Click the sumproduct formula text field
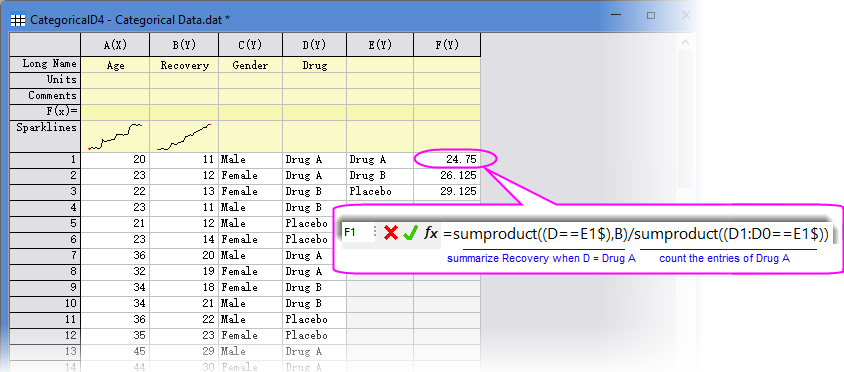 pyautogui.click(x=637, y=234)
